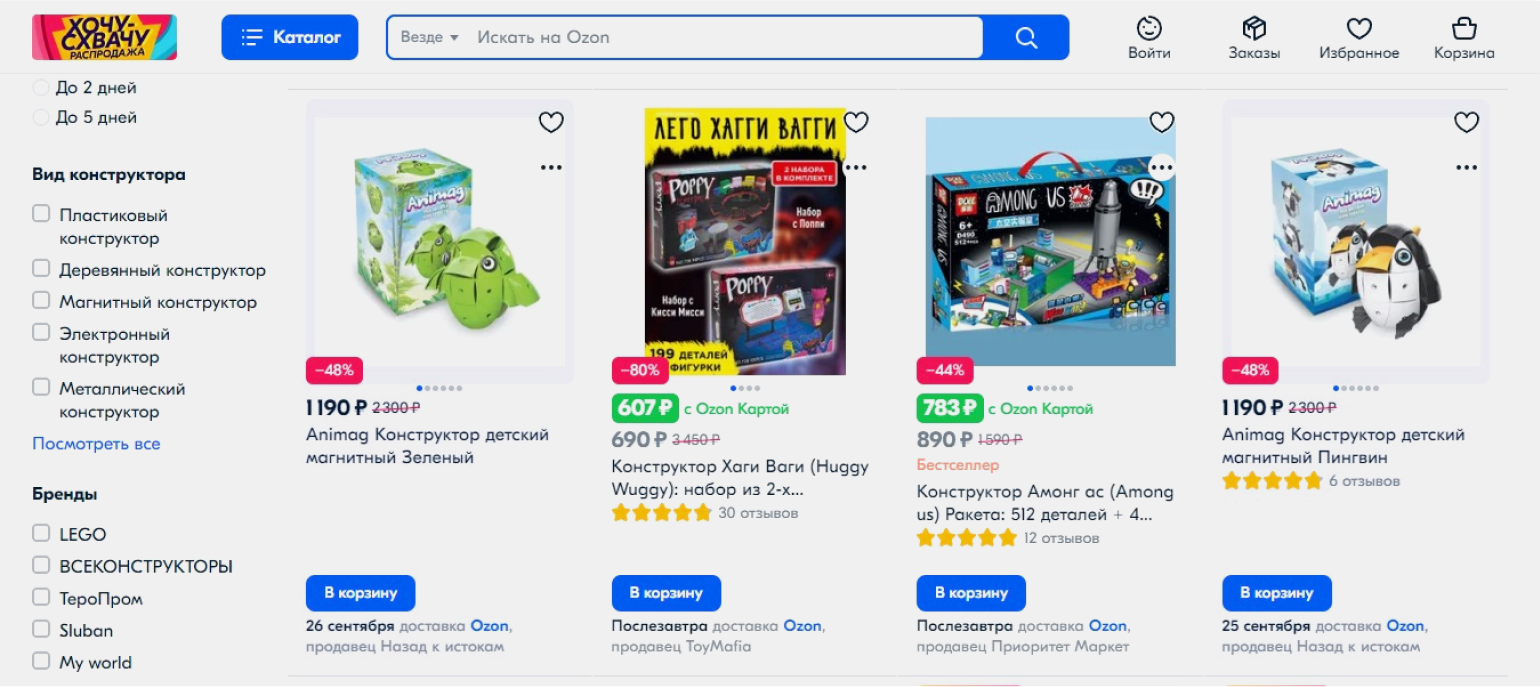Favorite the Animag Зеленый product with heart
Screen dimensions: 1540x687
551,122
